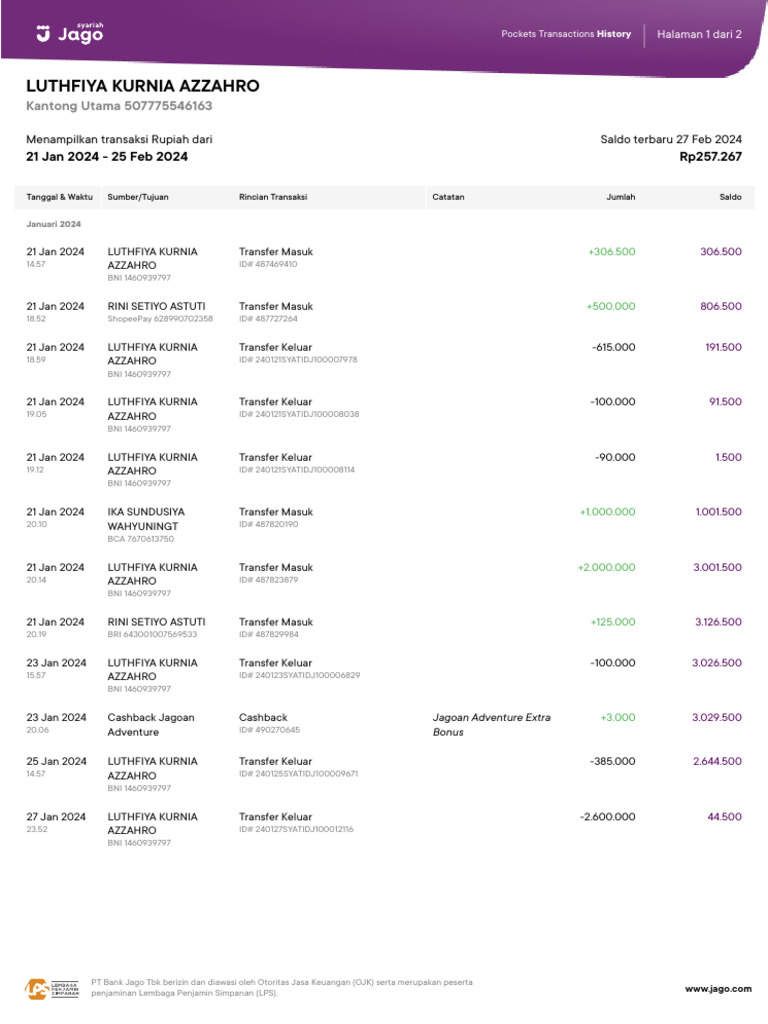Screen dimensions: 768x1024
Task: Click the Cashback Jagoan Adventure source
Action: pos(151,724)
